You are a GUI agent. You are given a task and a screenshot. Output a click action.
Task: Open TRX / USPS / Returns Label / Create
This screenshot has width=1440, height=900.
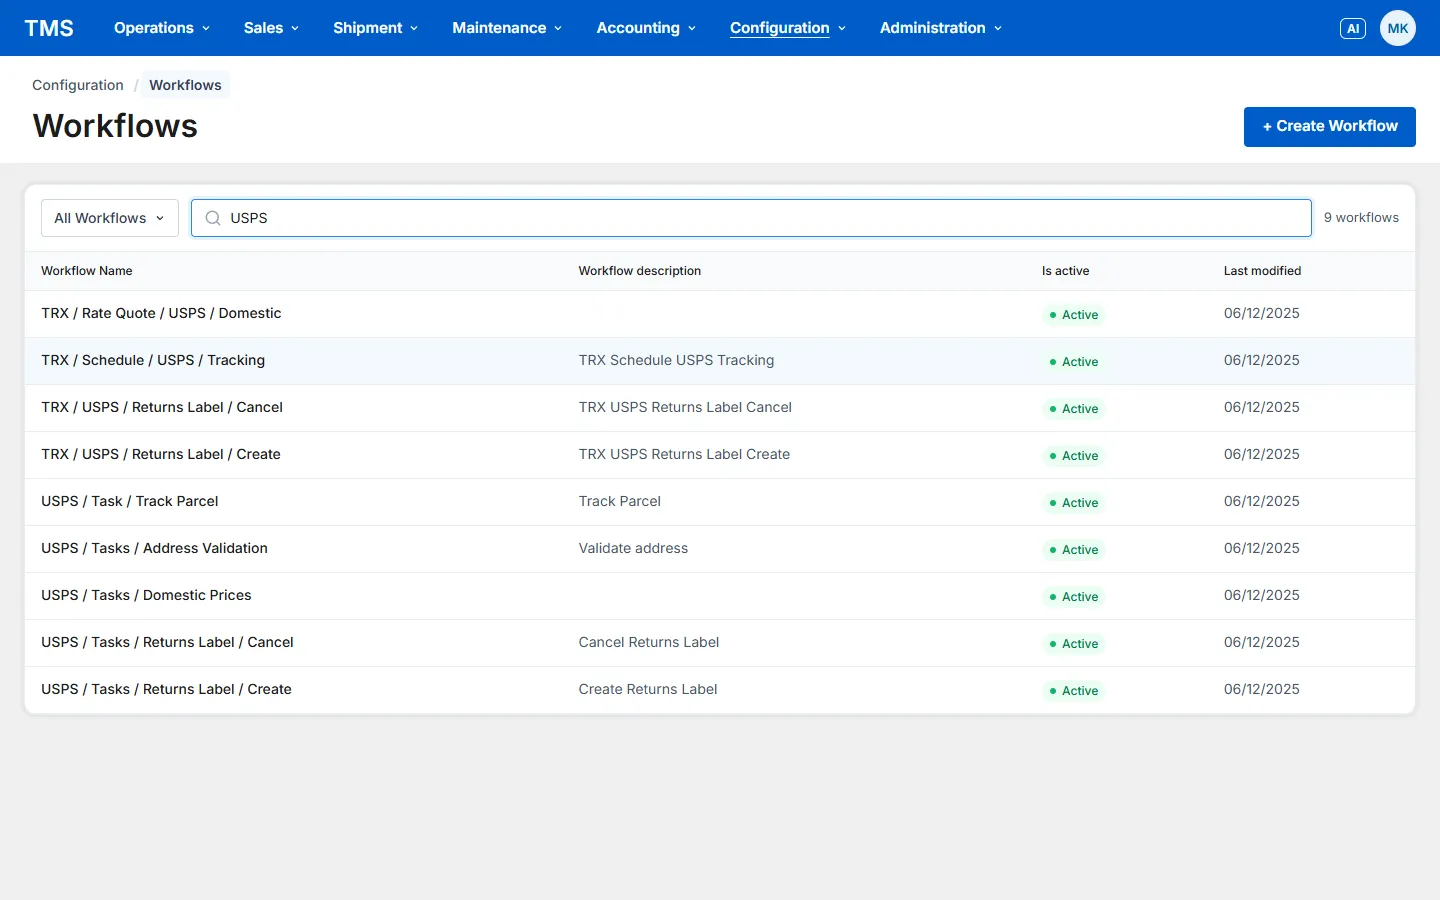[x=161, y=454]
